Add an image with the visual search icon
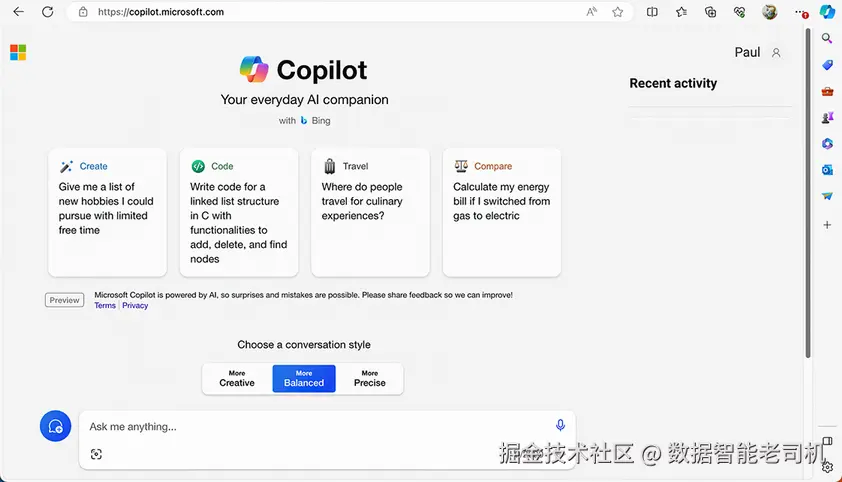 pos(96,454)
